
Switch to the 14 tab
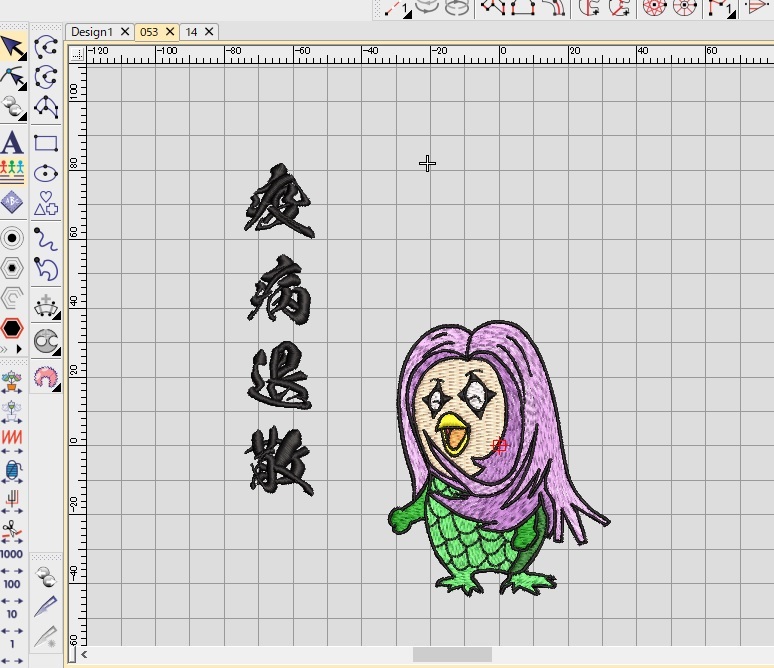point(192,32)
